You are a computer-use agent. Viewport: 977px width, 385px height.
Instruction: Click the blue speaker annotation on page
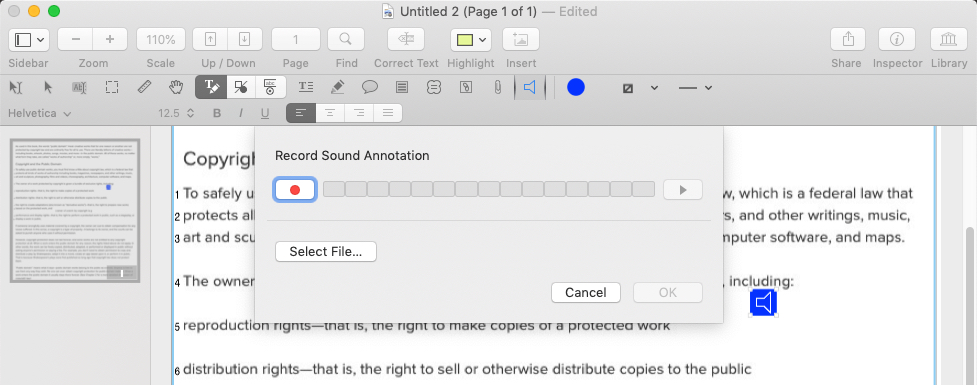[x=763, y=303]
